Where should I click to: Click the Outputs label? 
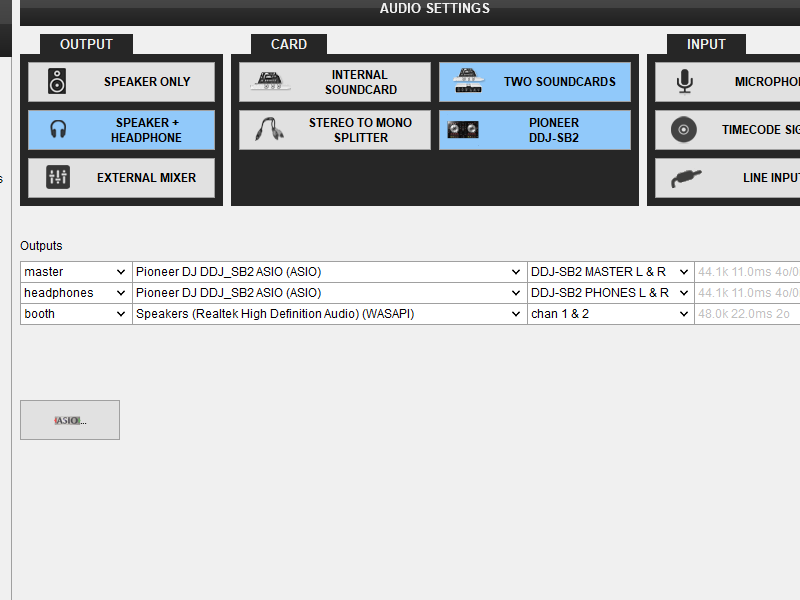41,246
